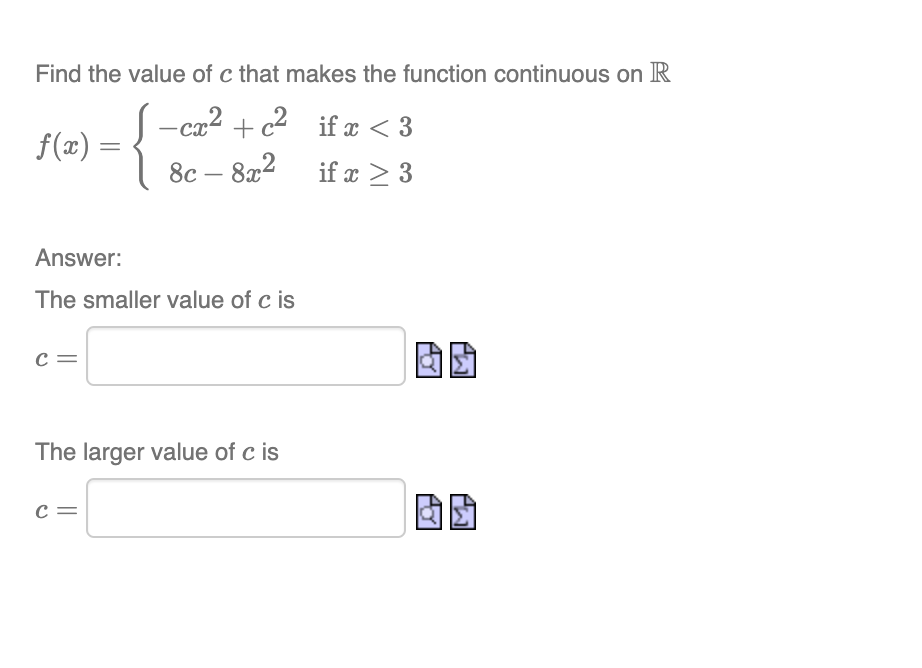
Task: Click inside the larger value answer box
Action: click(245, 507)
